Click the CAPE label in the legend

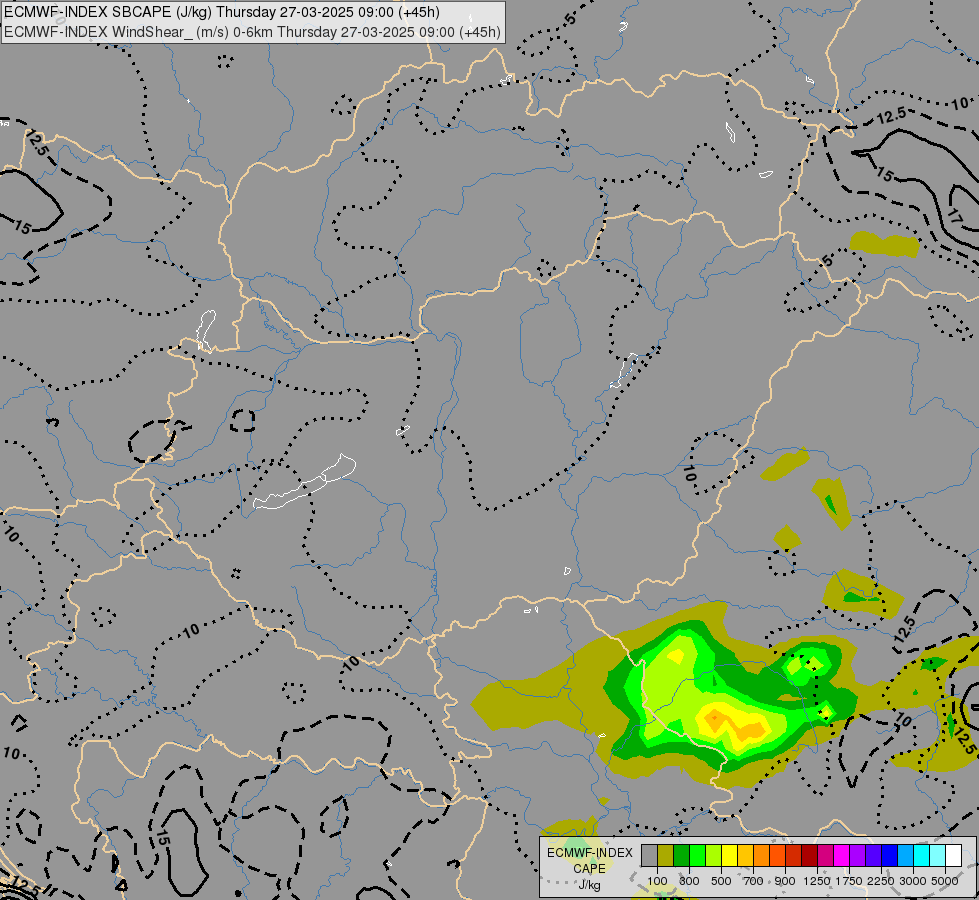[589, 868]
